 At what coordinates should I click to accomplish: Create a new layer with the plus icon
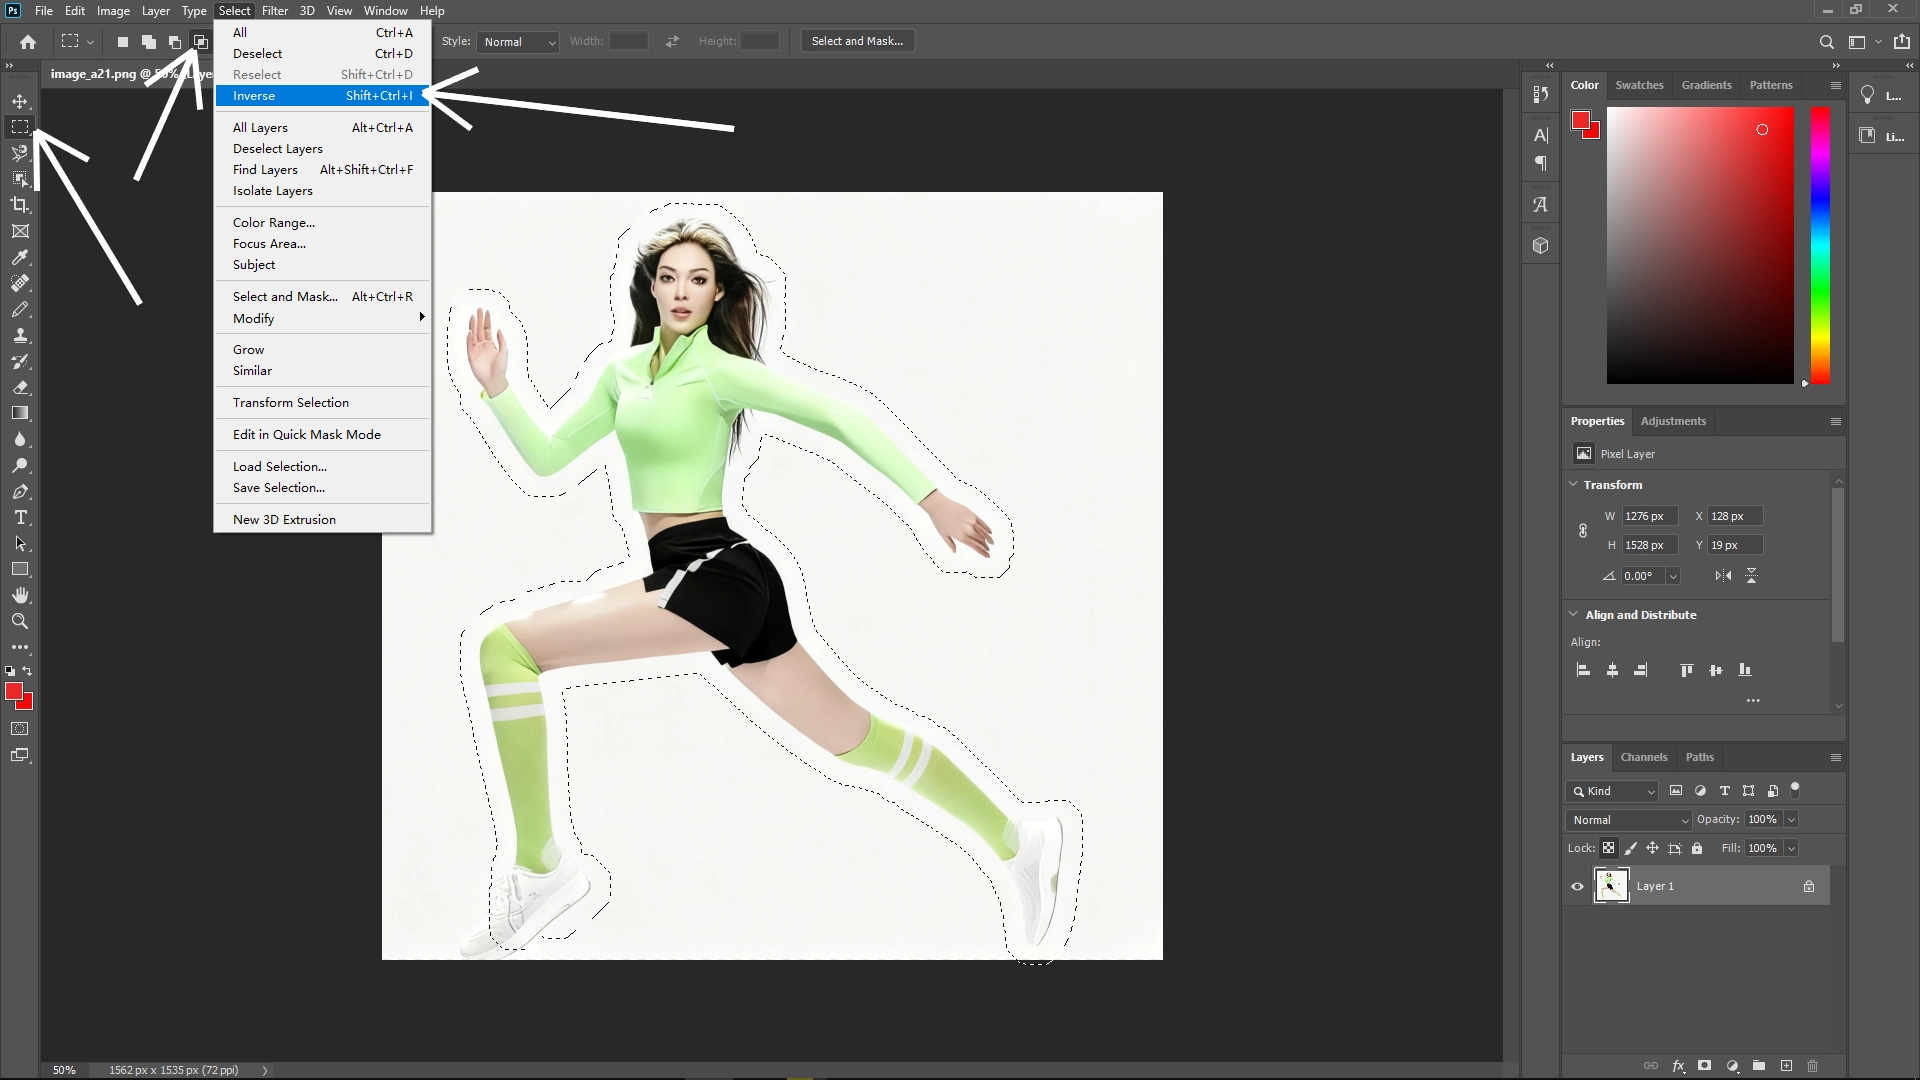(x=1785, y=1066)
